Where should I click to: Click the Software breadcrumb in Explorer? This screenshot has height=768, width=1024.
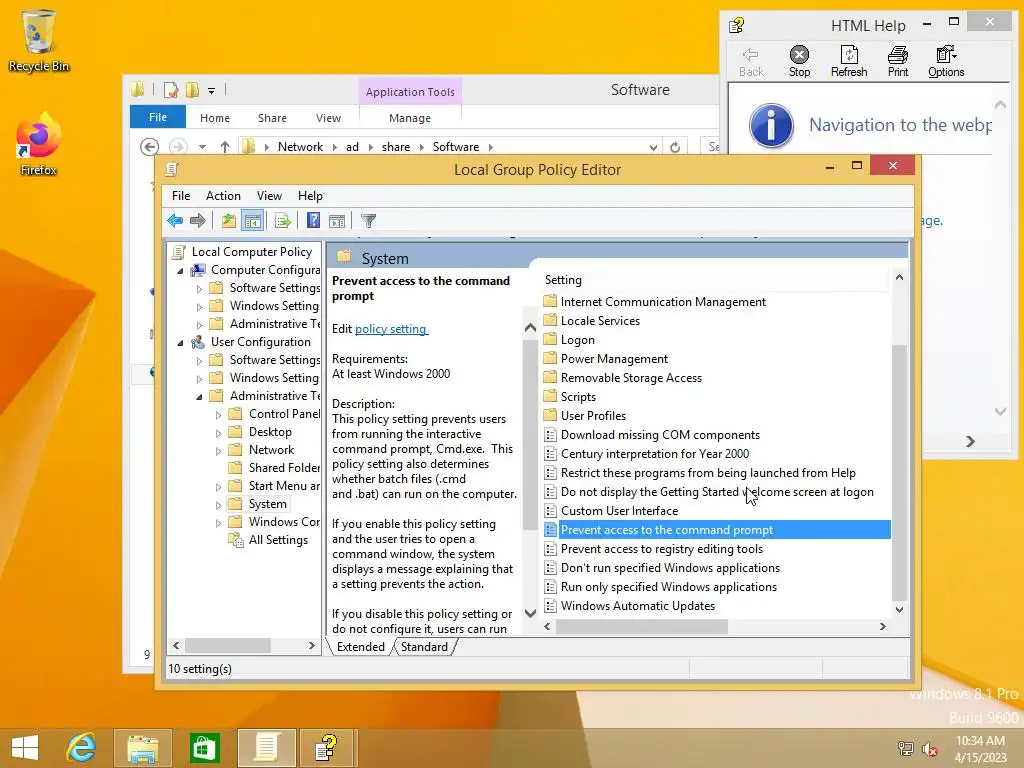click(x=456, y=147)
